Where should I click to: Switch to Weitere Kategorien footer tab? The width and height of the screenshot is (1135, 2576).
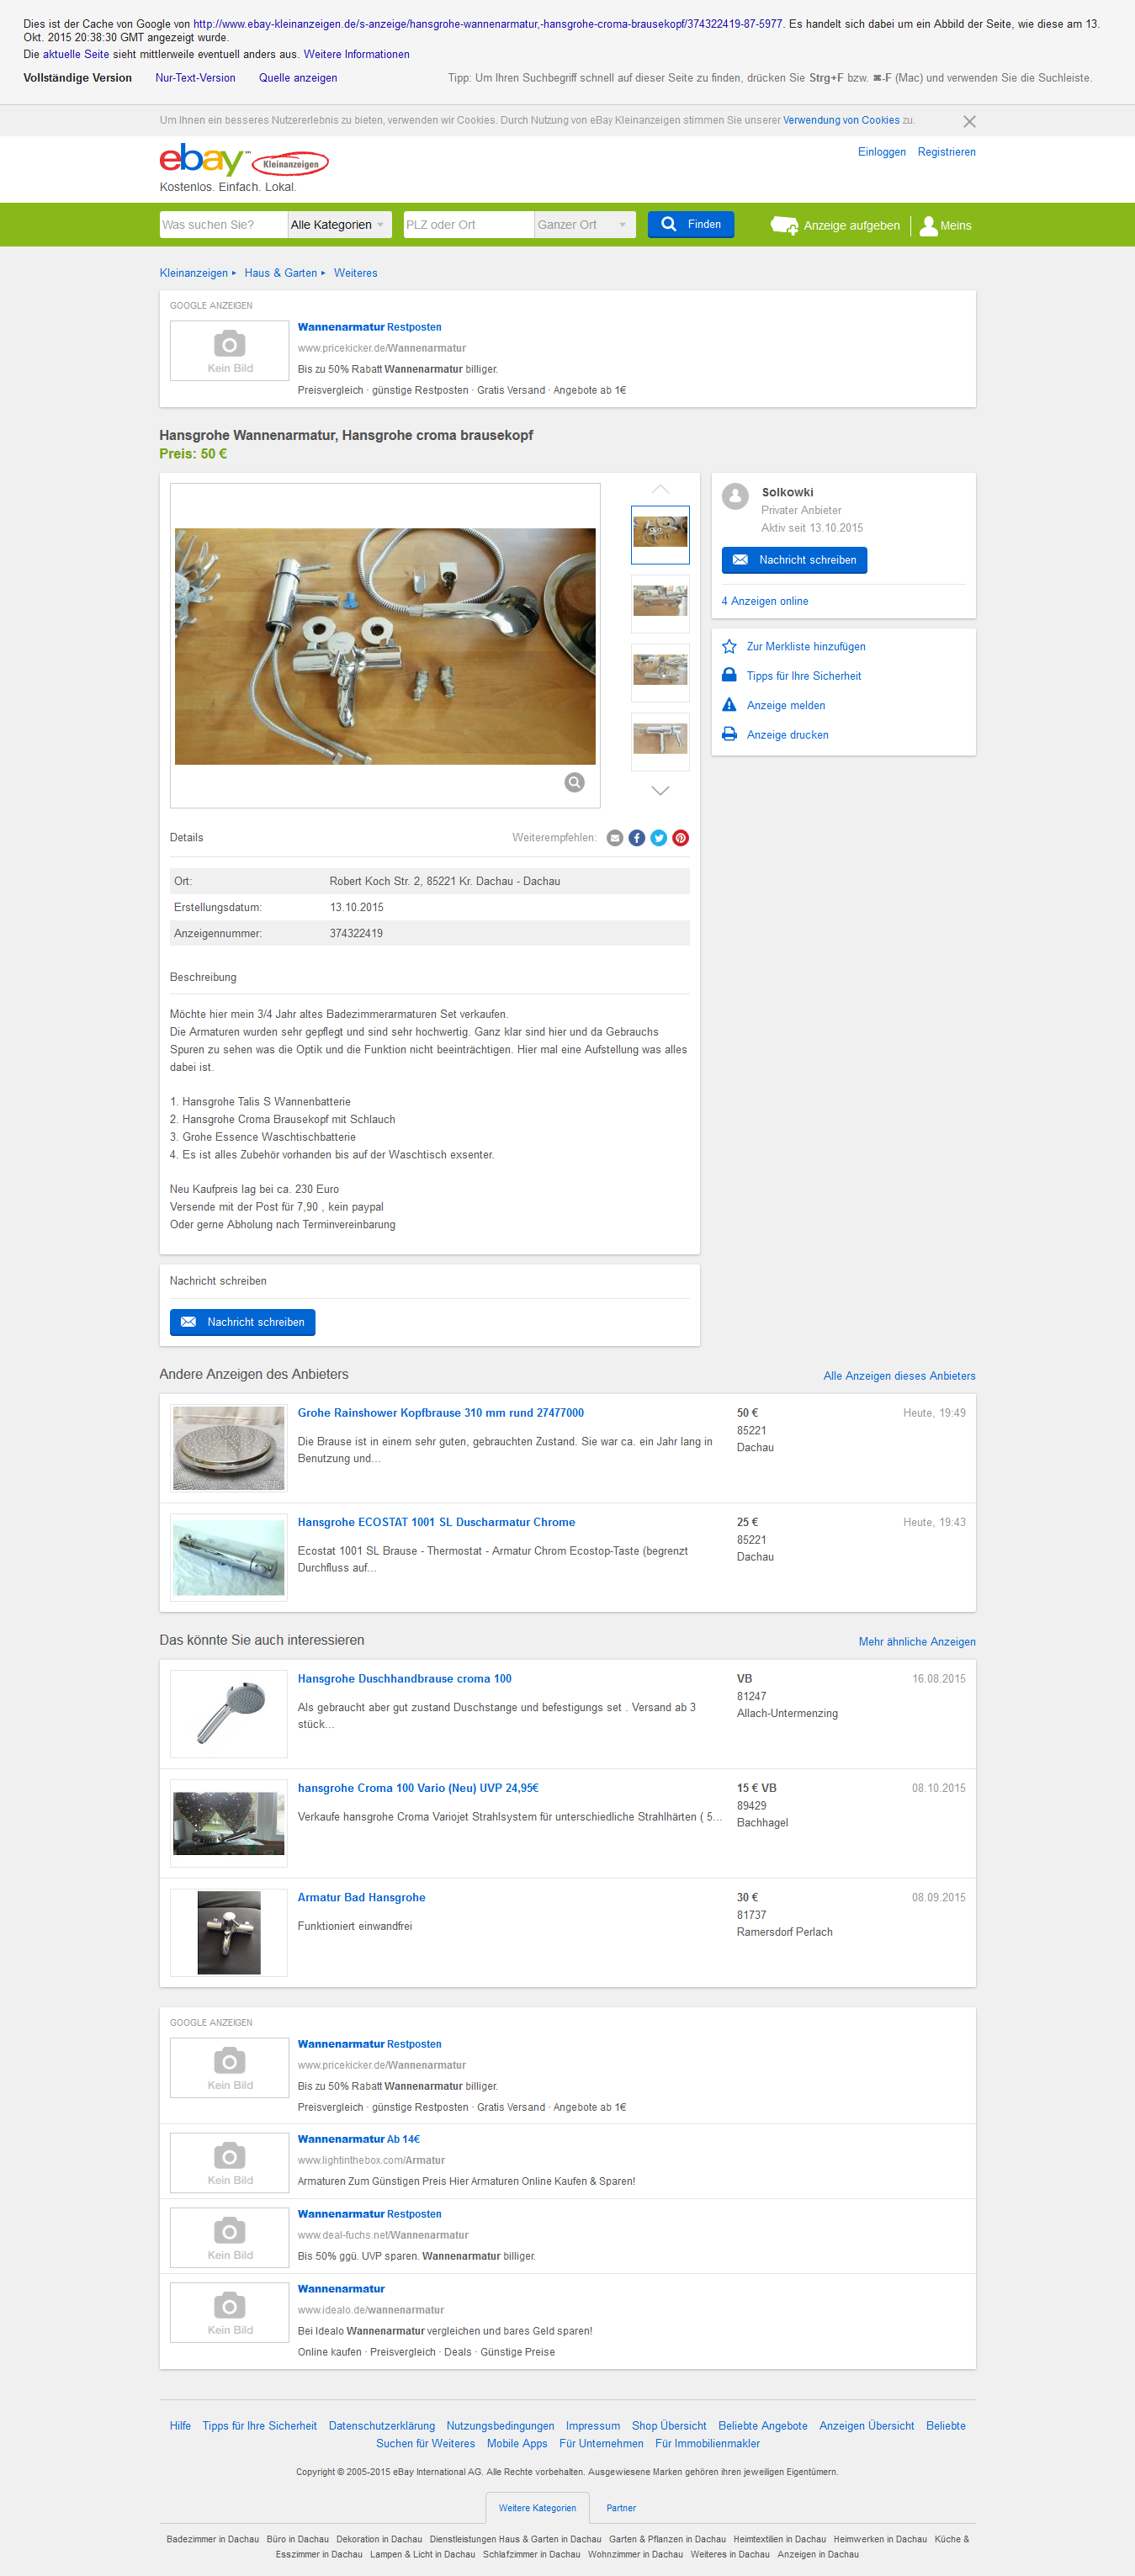pos(537,2508)
